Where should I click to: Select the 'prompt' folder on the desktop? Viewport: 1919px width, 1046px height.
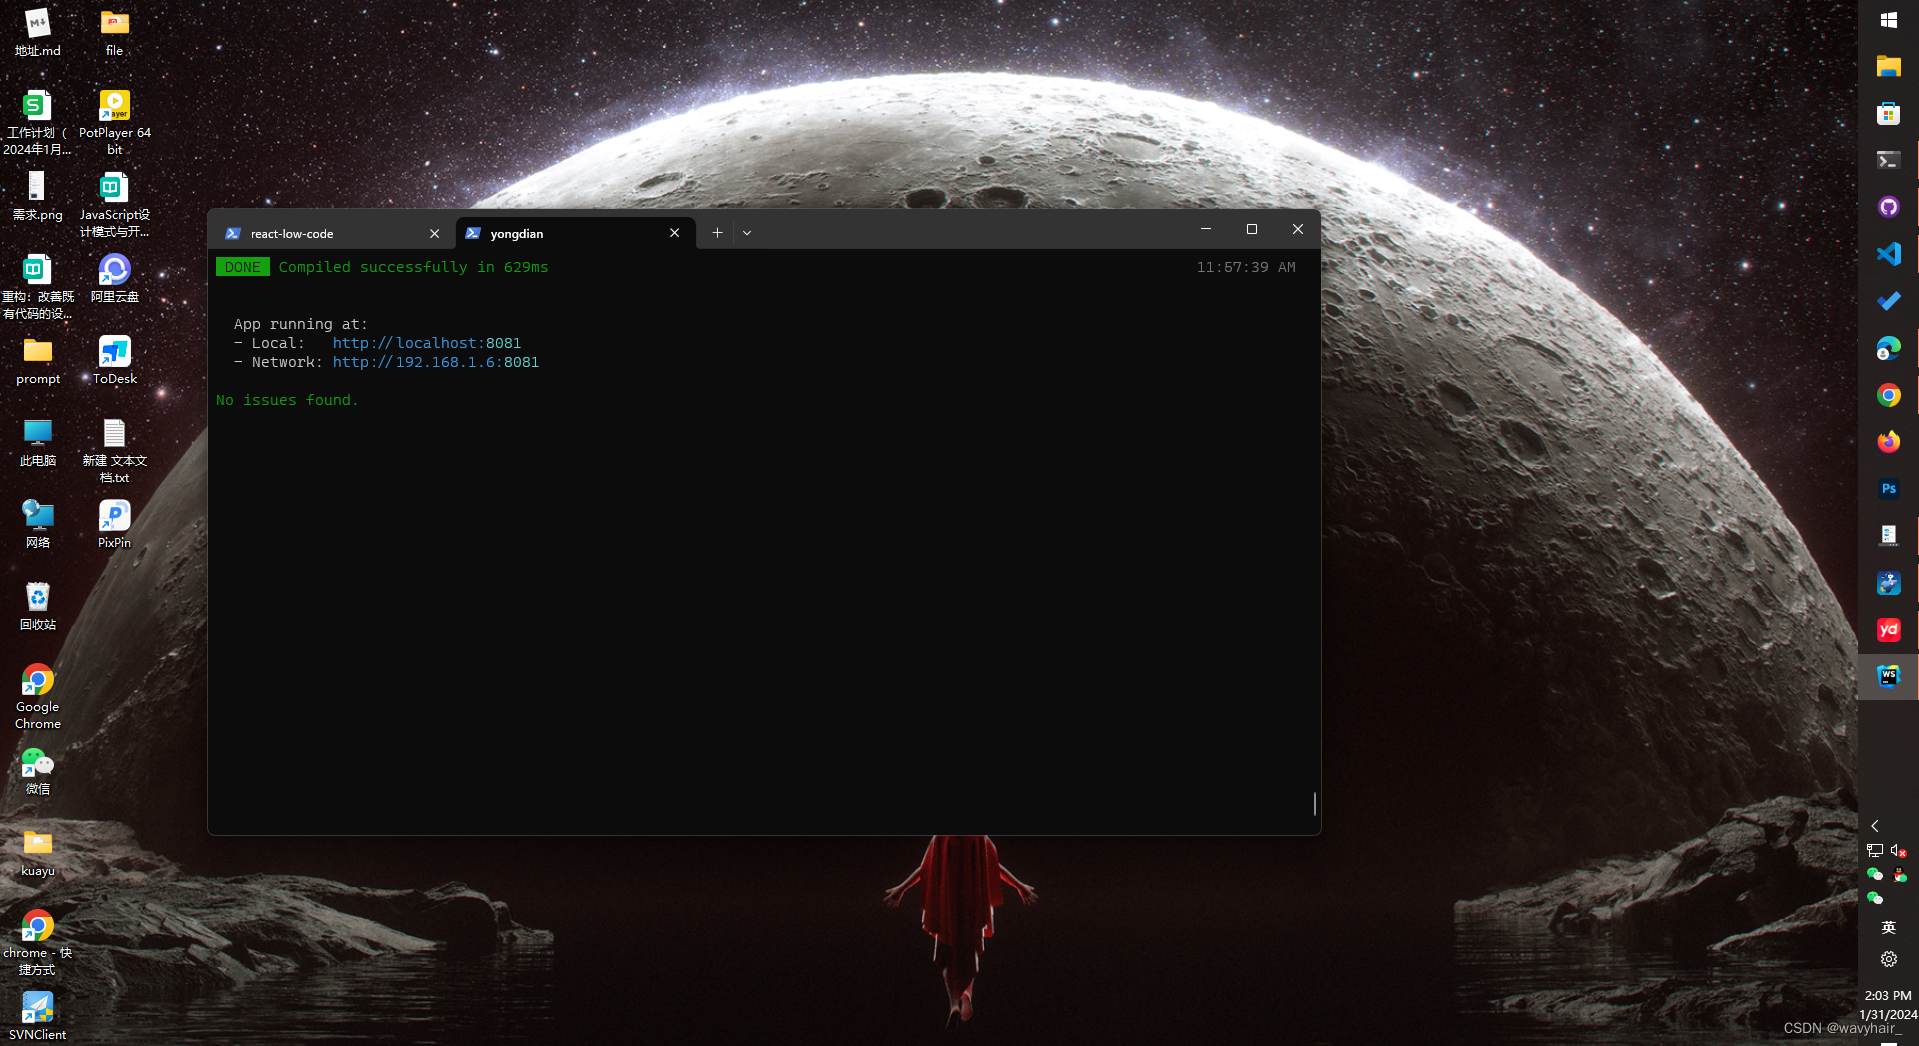tap(38, 360)
